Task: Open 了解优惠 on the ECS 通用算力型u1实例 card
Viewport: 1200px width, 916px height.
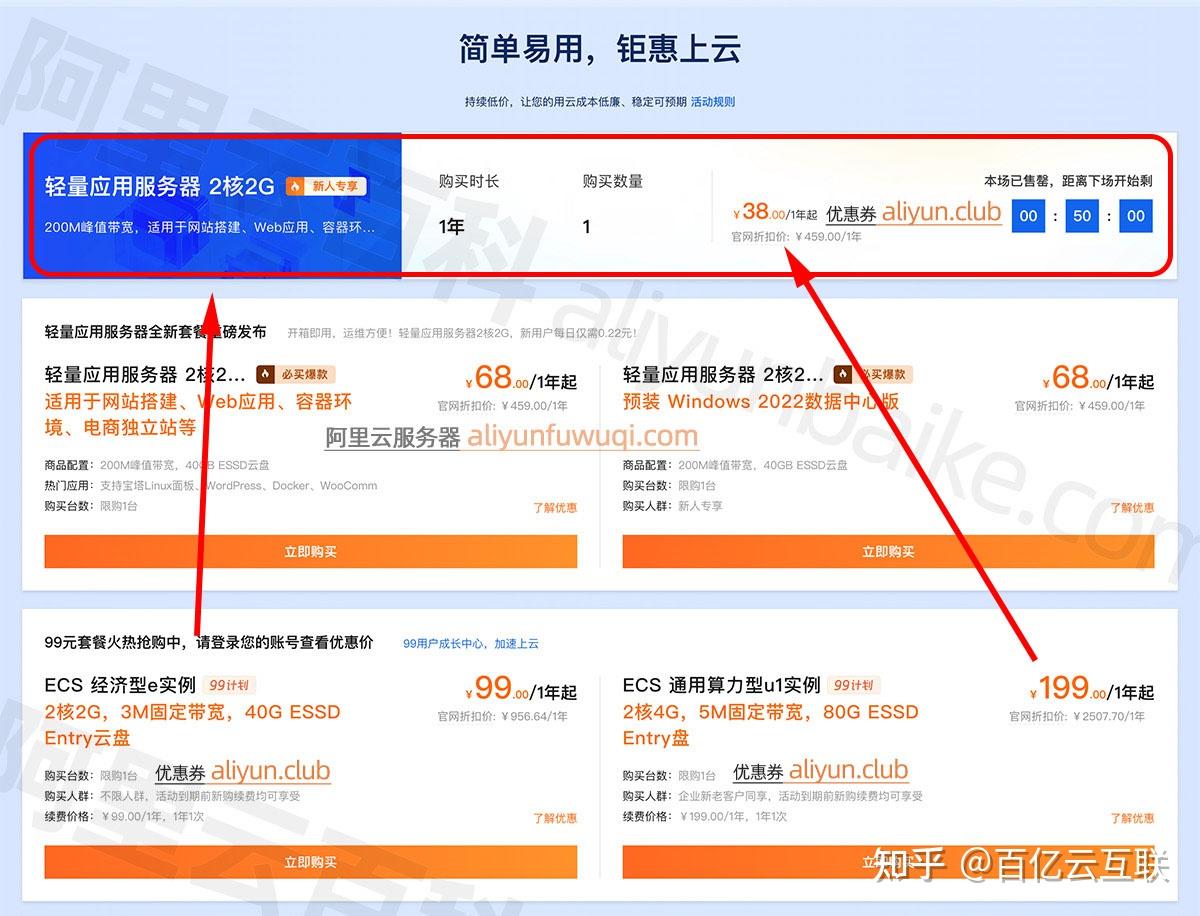Action: 1132,818
